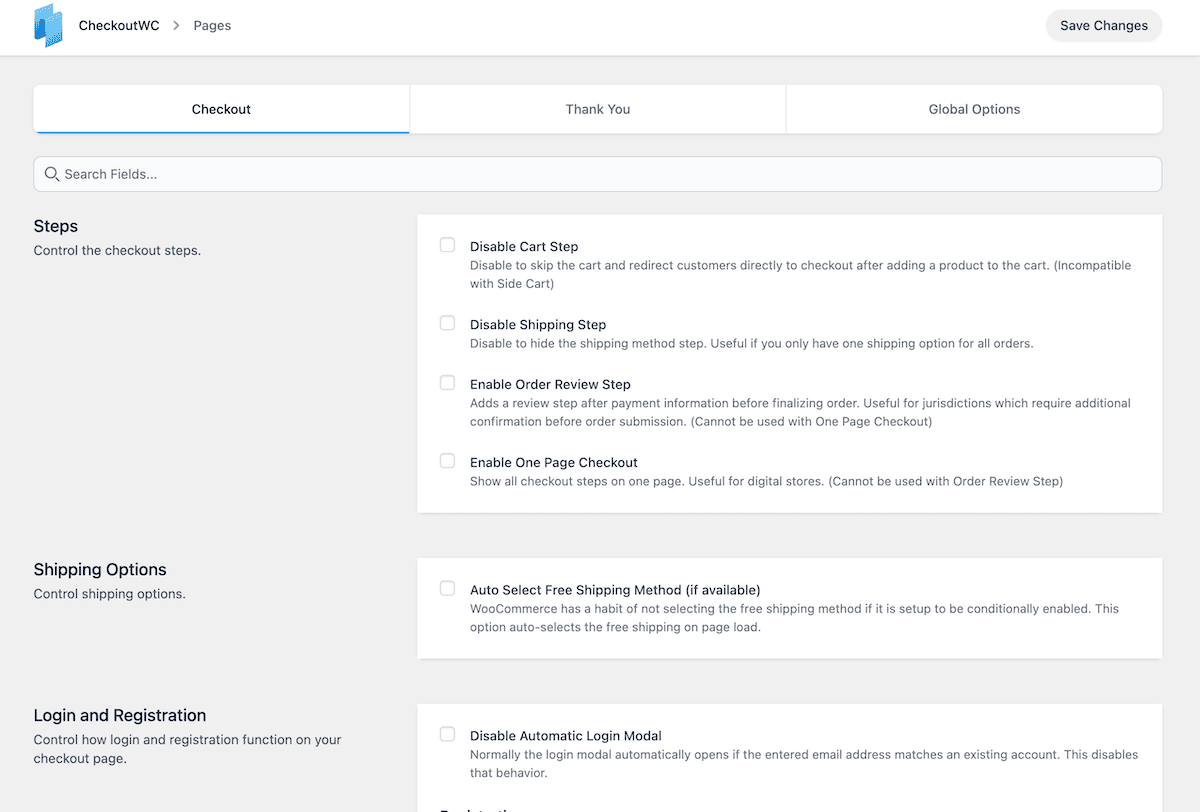The height and width of the screenshot is (812, 1200).
Task: Focus the Search Fields input box
Action: (x=600, y=174)
